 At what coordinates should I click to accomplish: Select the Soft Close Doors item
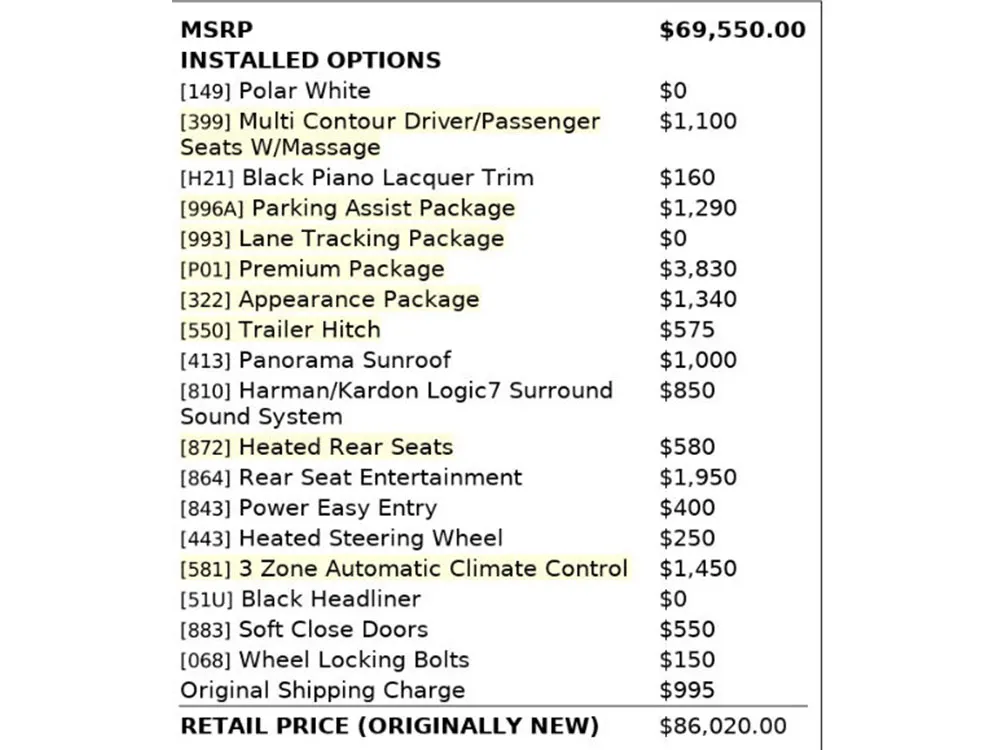pos(304,630)
